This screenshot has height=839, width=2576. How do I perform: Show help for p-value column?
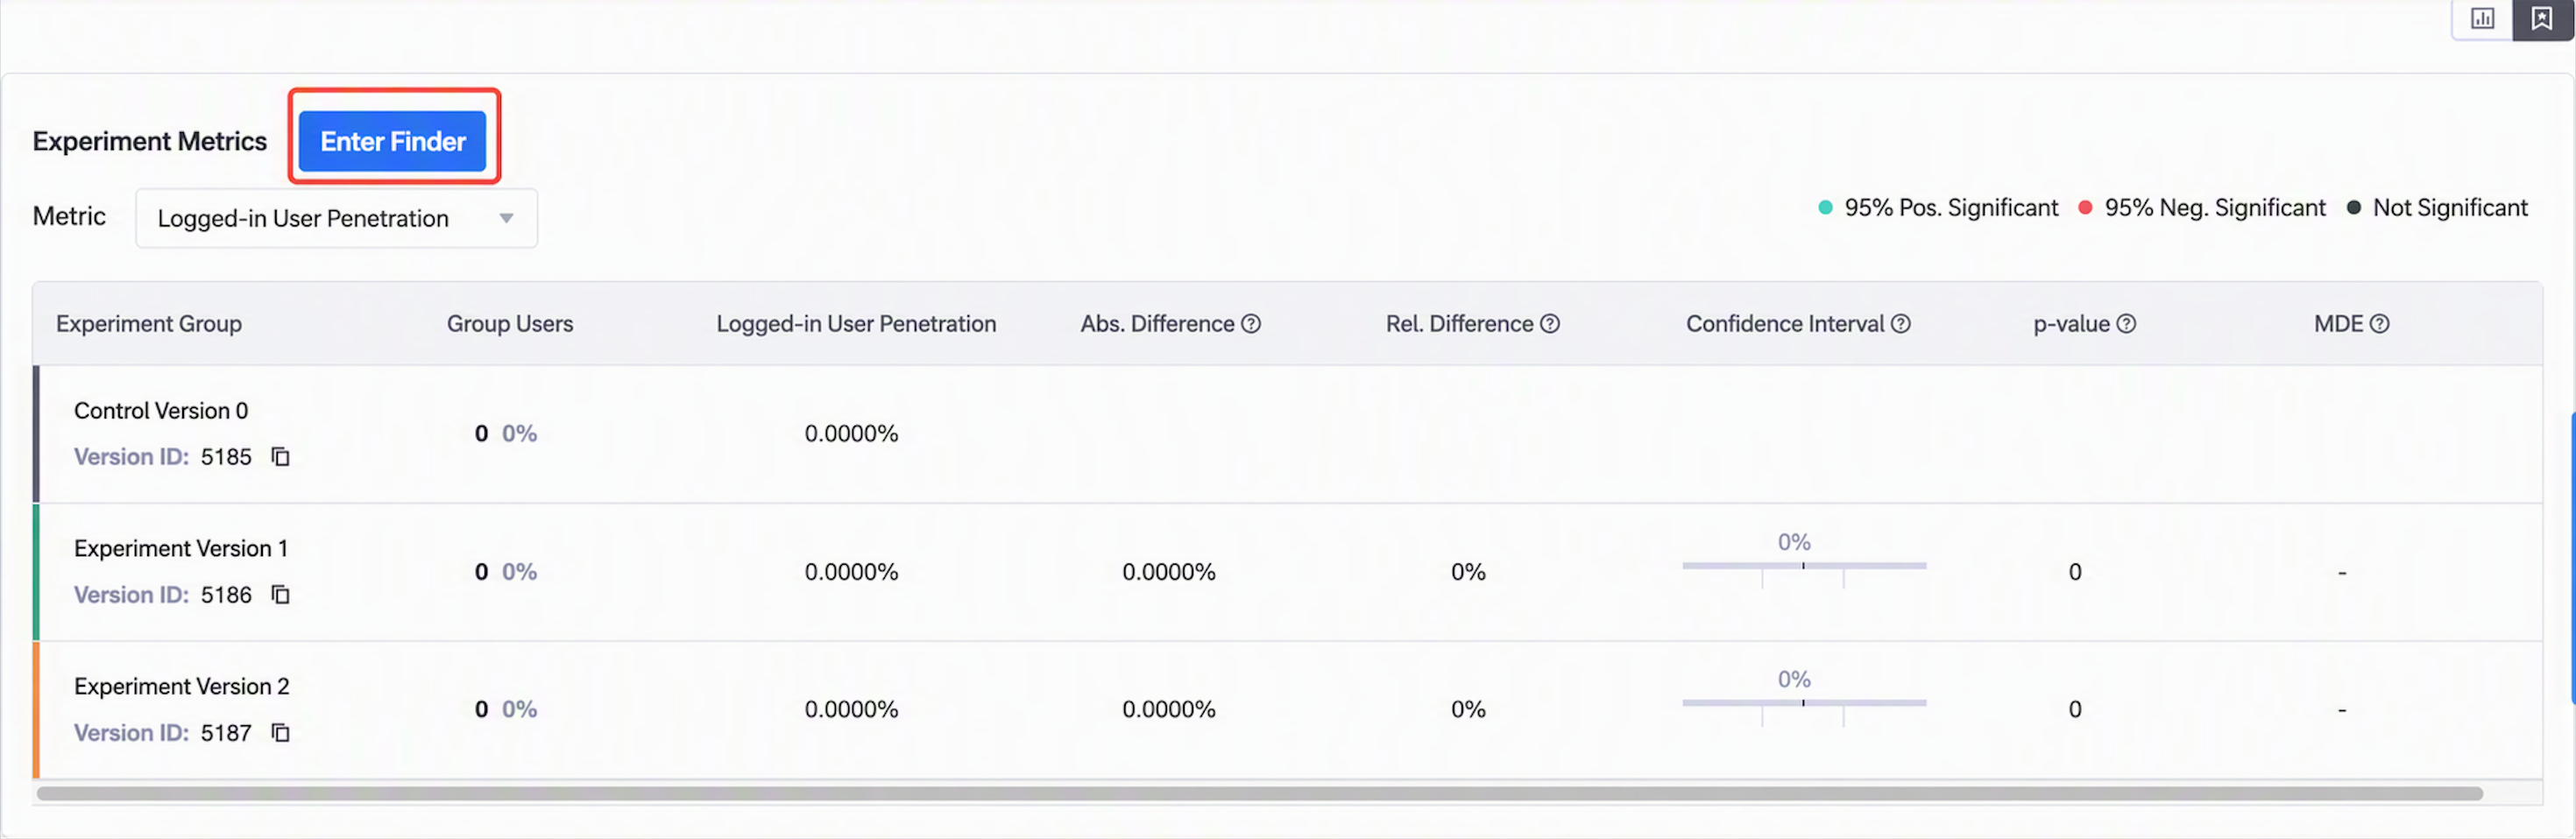pos(2127,324)
